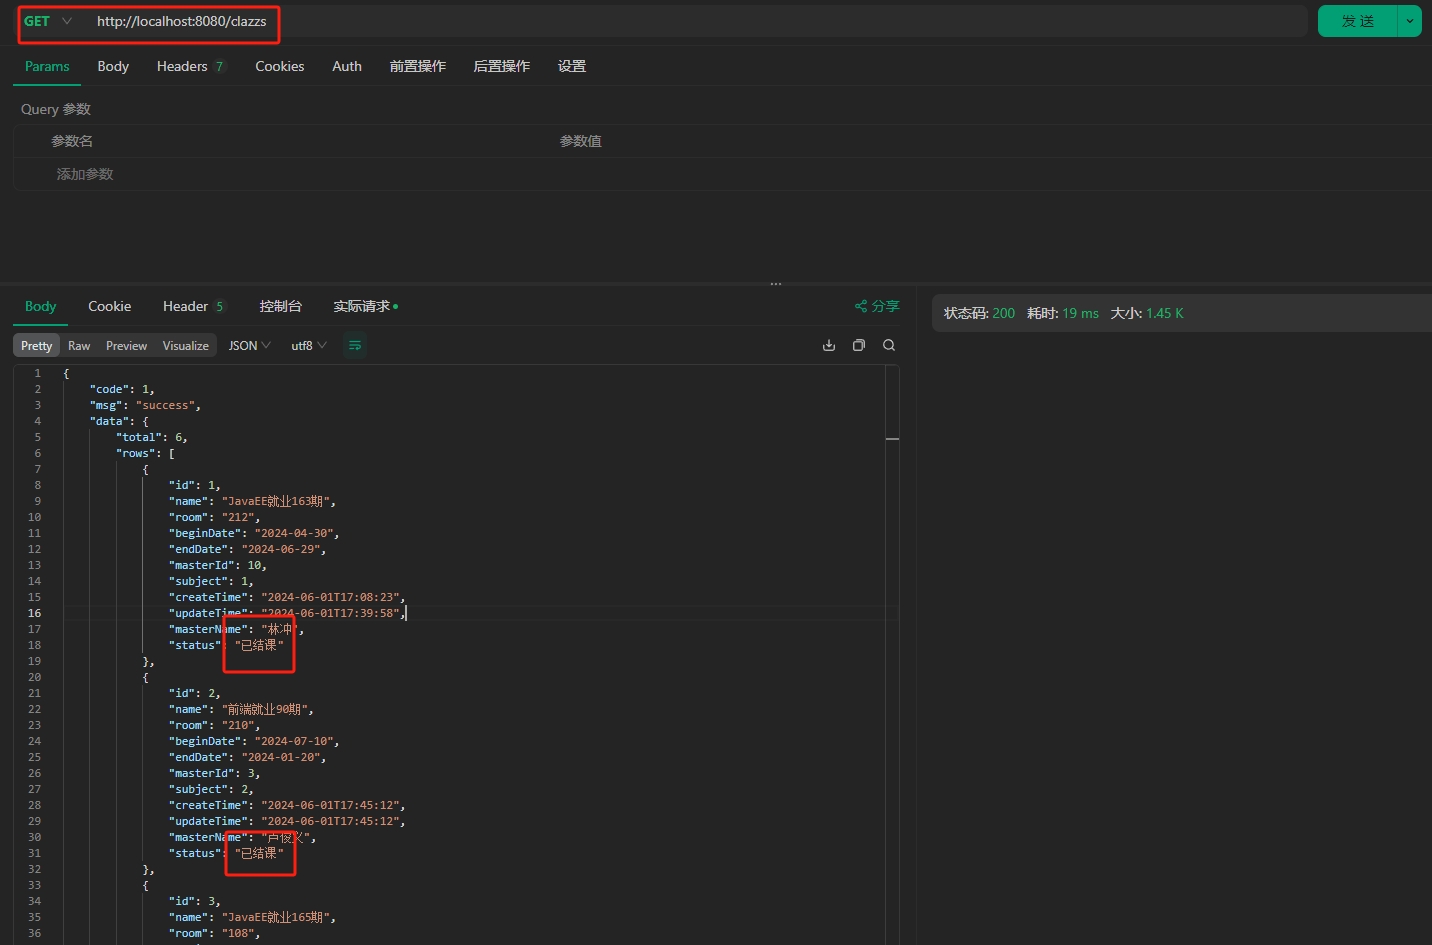Viewport: 1432px width, 945px height.
Task: Open the JSON format dropdown
Action: click(x=249, y=346)
